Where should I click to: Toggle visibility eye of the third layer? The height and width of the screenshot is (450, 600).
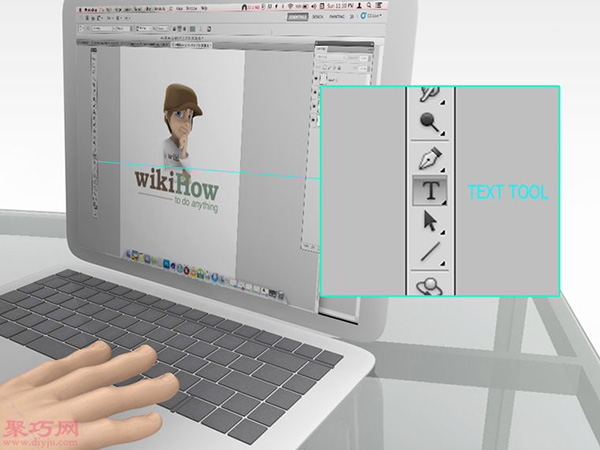tap(314, 106)
